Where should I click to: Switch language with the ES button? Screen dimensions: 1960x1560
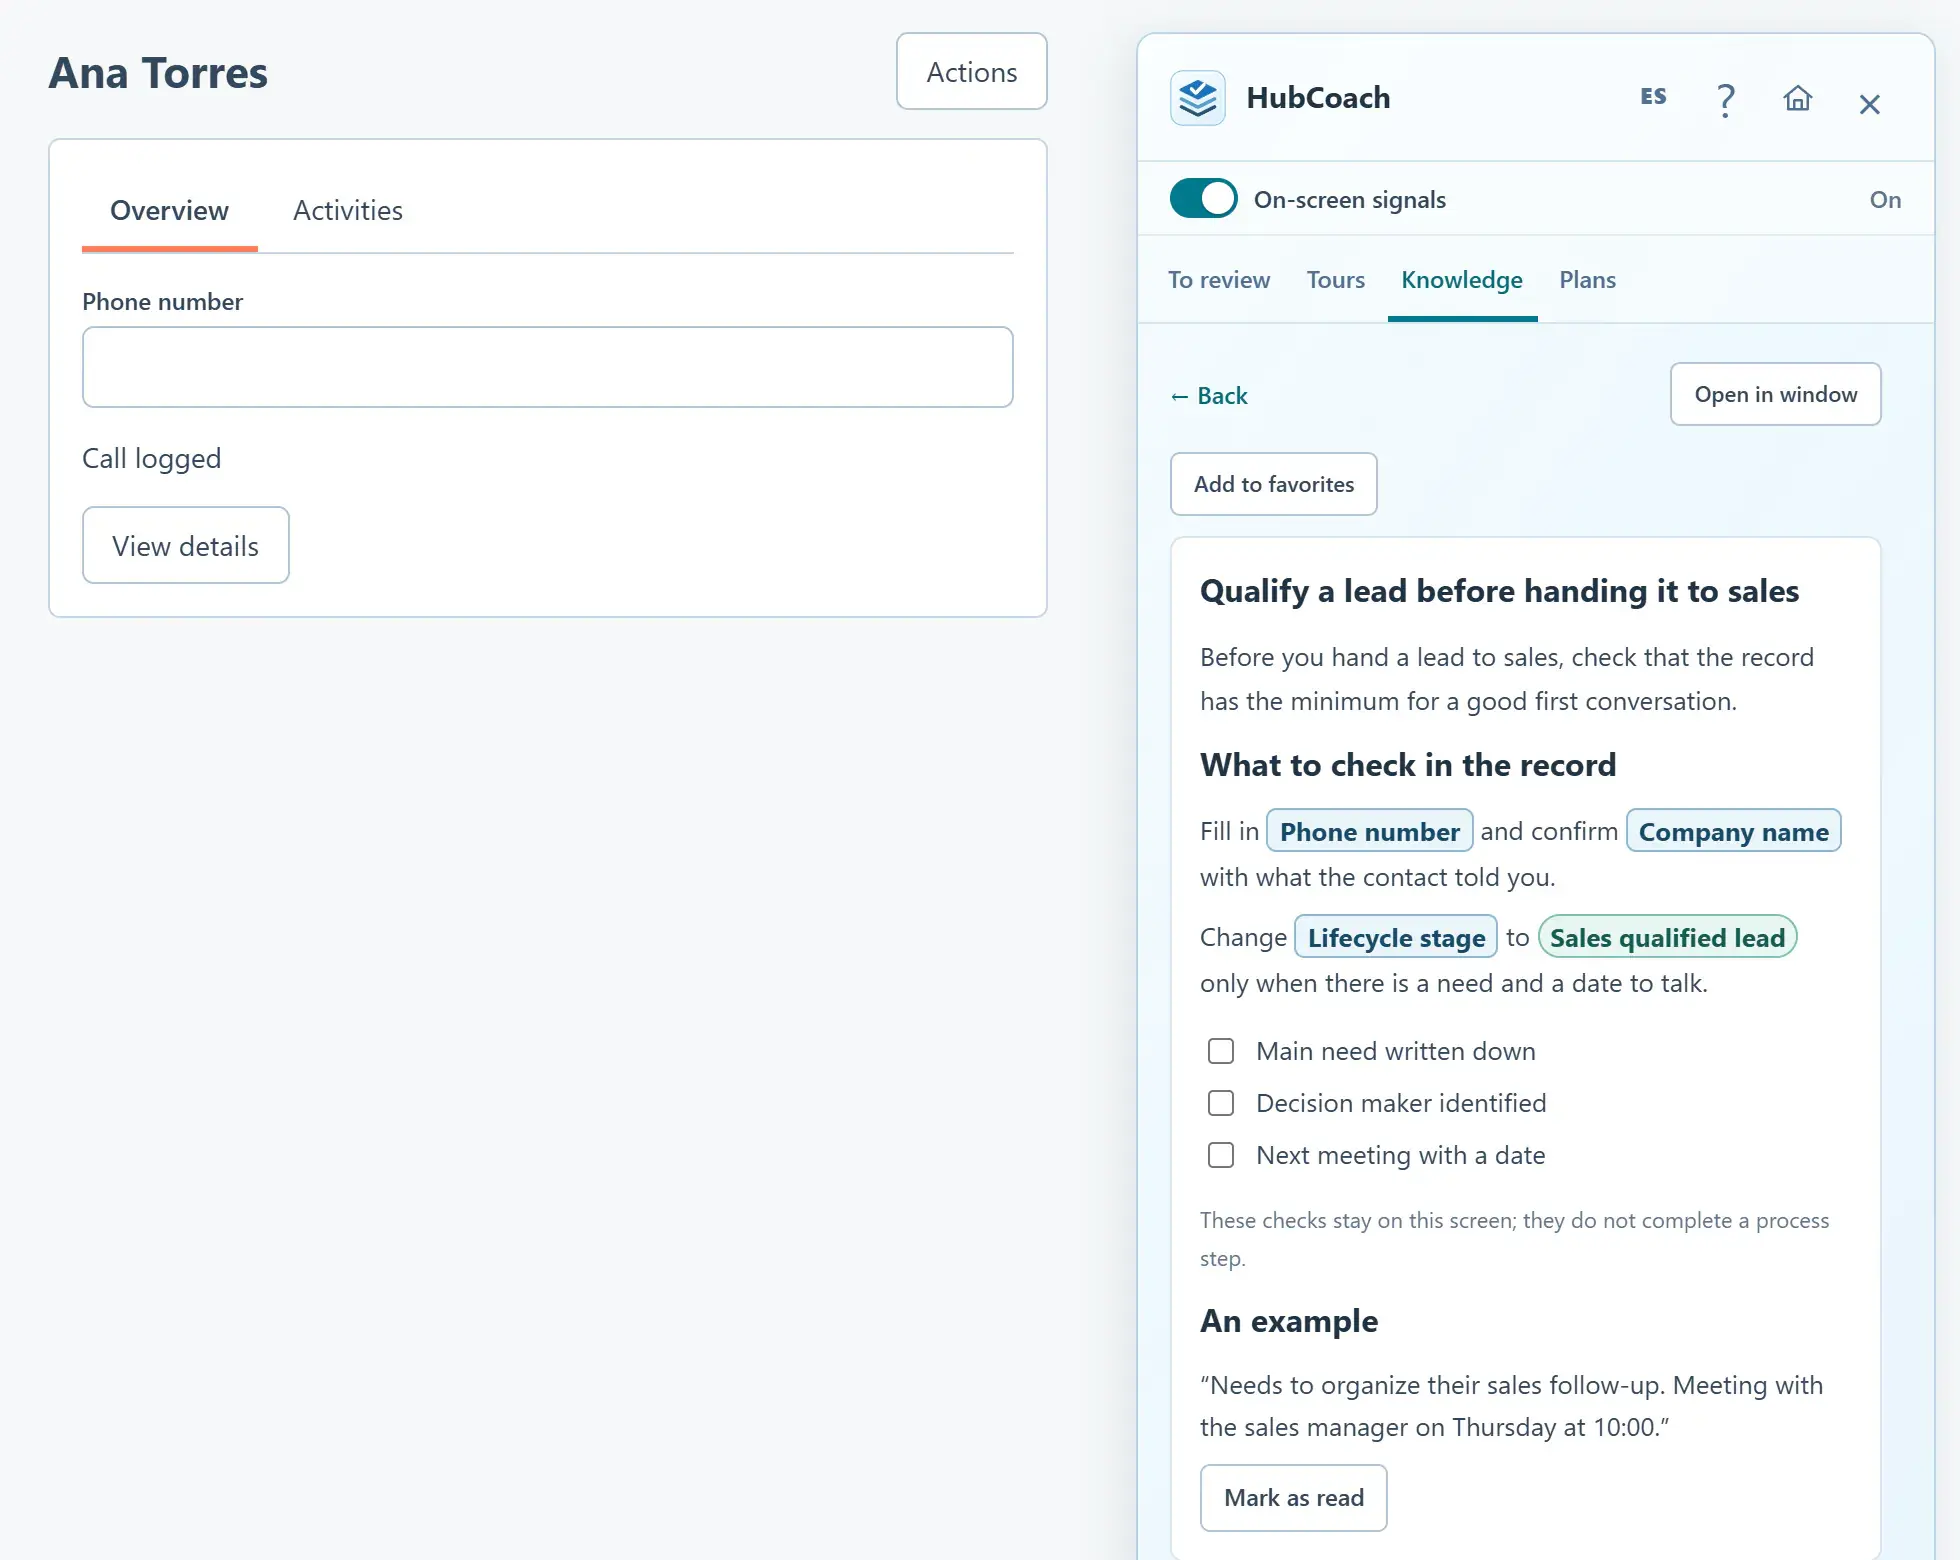[1653, 96]
